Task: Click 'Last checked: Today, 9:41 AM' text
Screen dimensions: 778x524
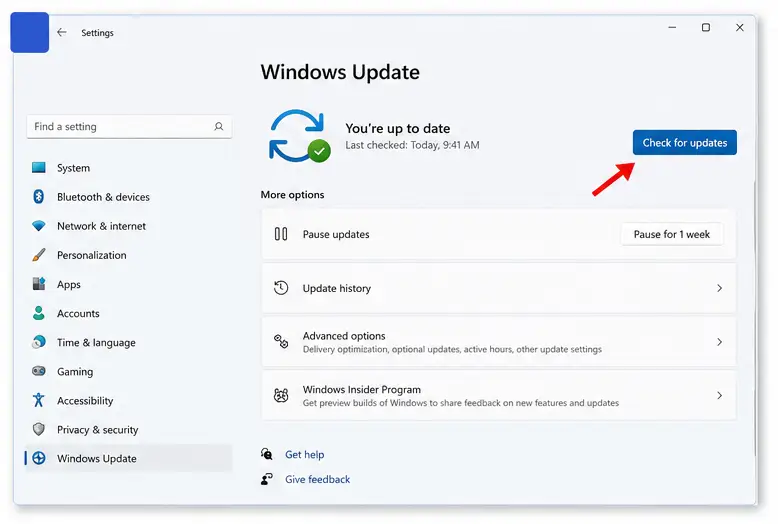Action: (412, 145)
